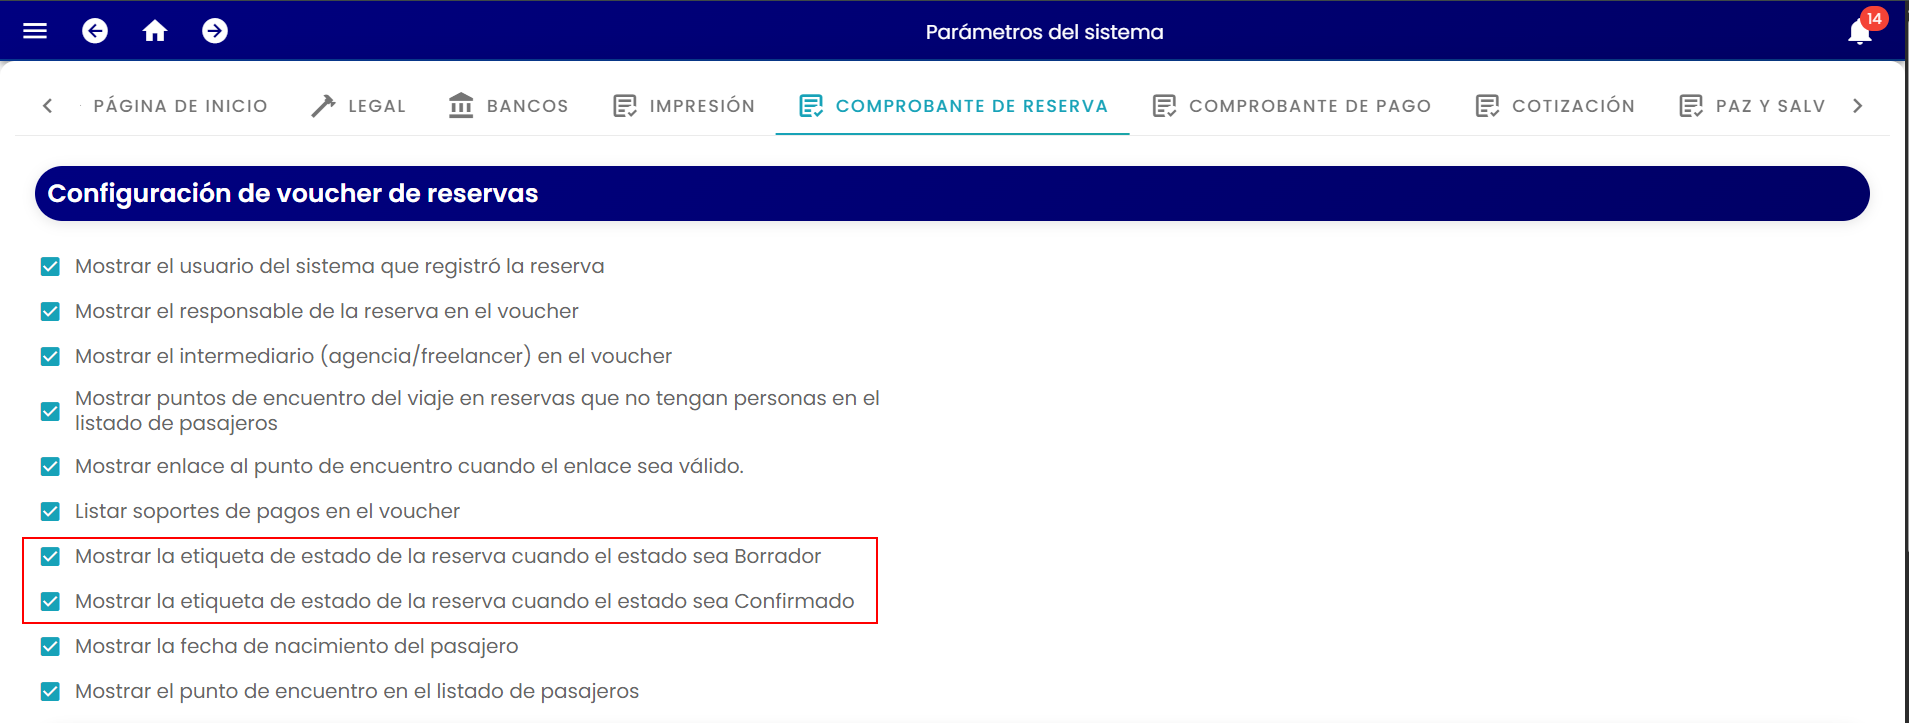Go back with the left arrow icon
The width and height of the screenshot is (1909, 723).
point(95,31)
